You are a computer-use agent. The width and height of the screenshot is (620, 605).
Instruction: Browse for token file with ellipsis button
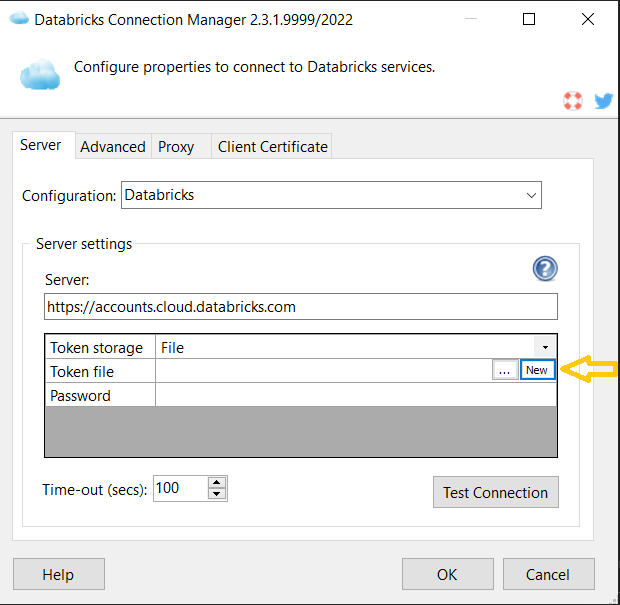505,370
